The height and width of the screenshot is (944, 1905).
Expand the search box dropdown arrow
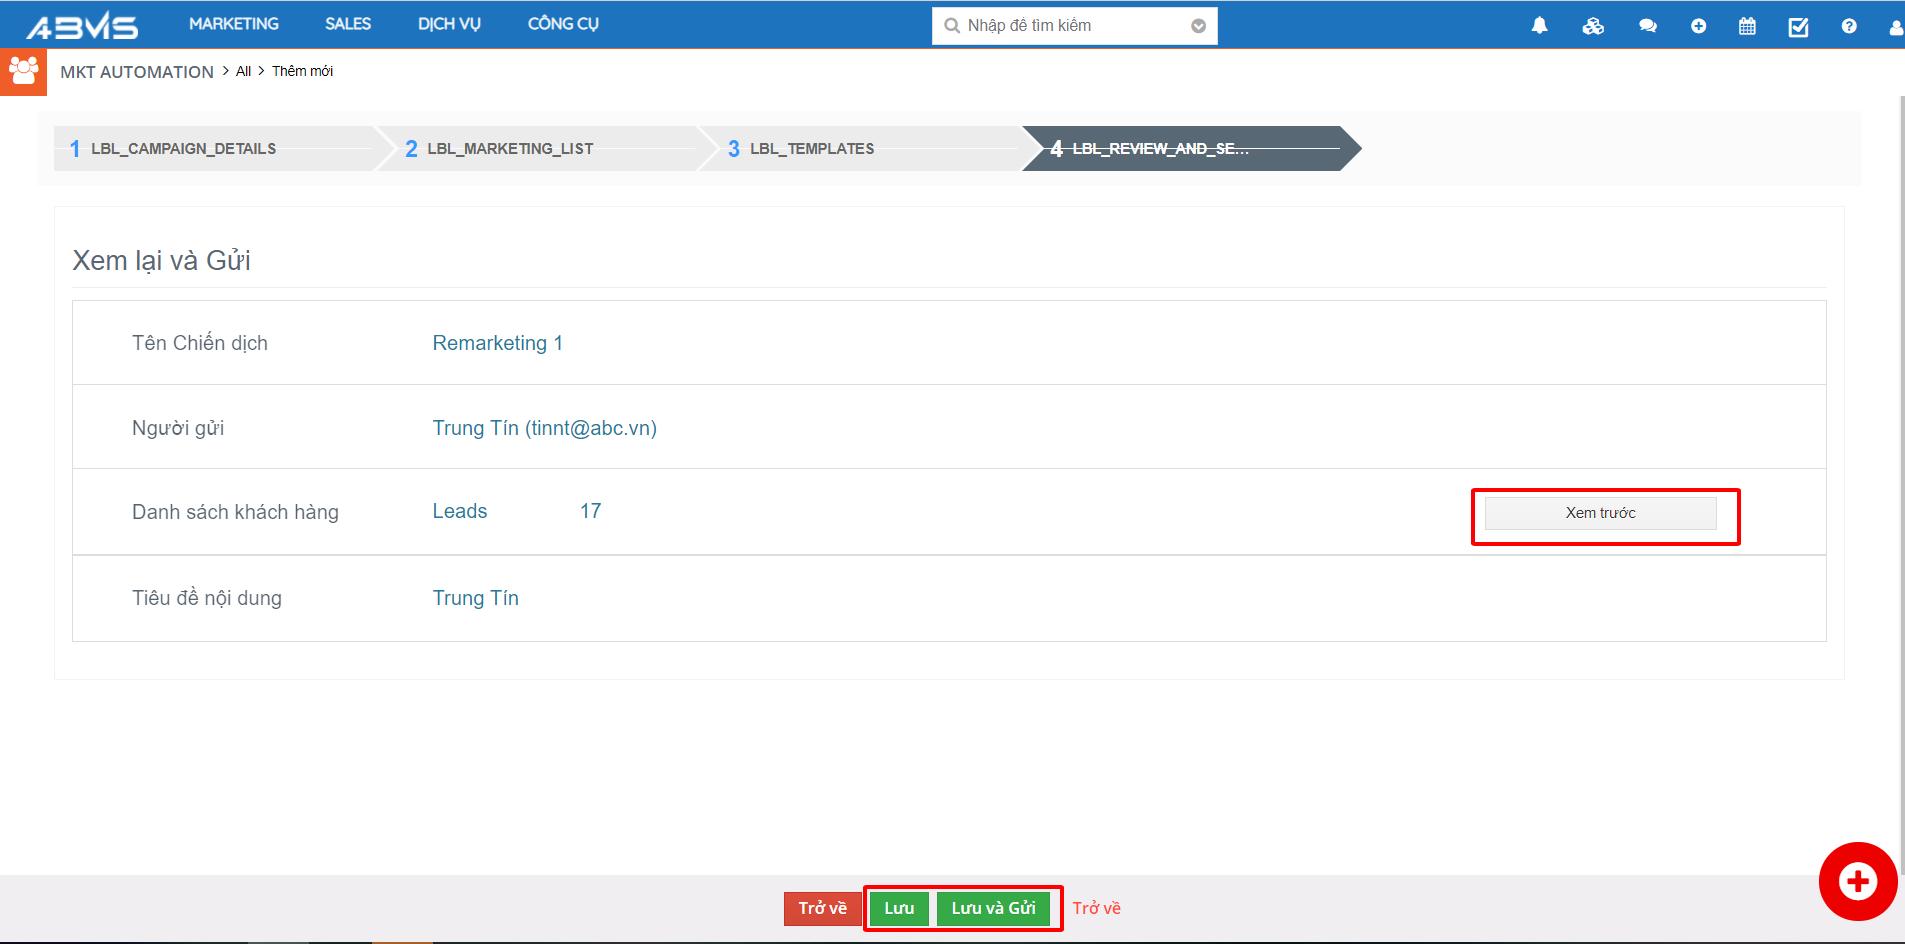[1198, 26]
